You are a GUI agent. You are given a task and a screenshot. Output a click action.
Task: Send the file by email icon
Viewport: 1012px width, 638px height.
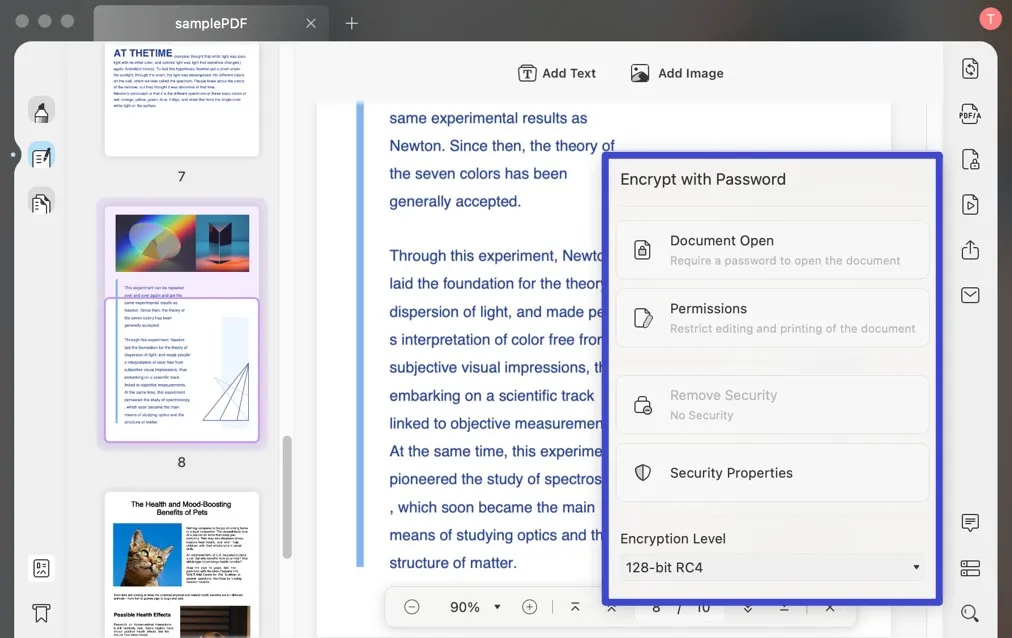pyautogui.click(x=970, y=295)
